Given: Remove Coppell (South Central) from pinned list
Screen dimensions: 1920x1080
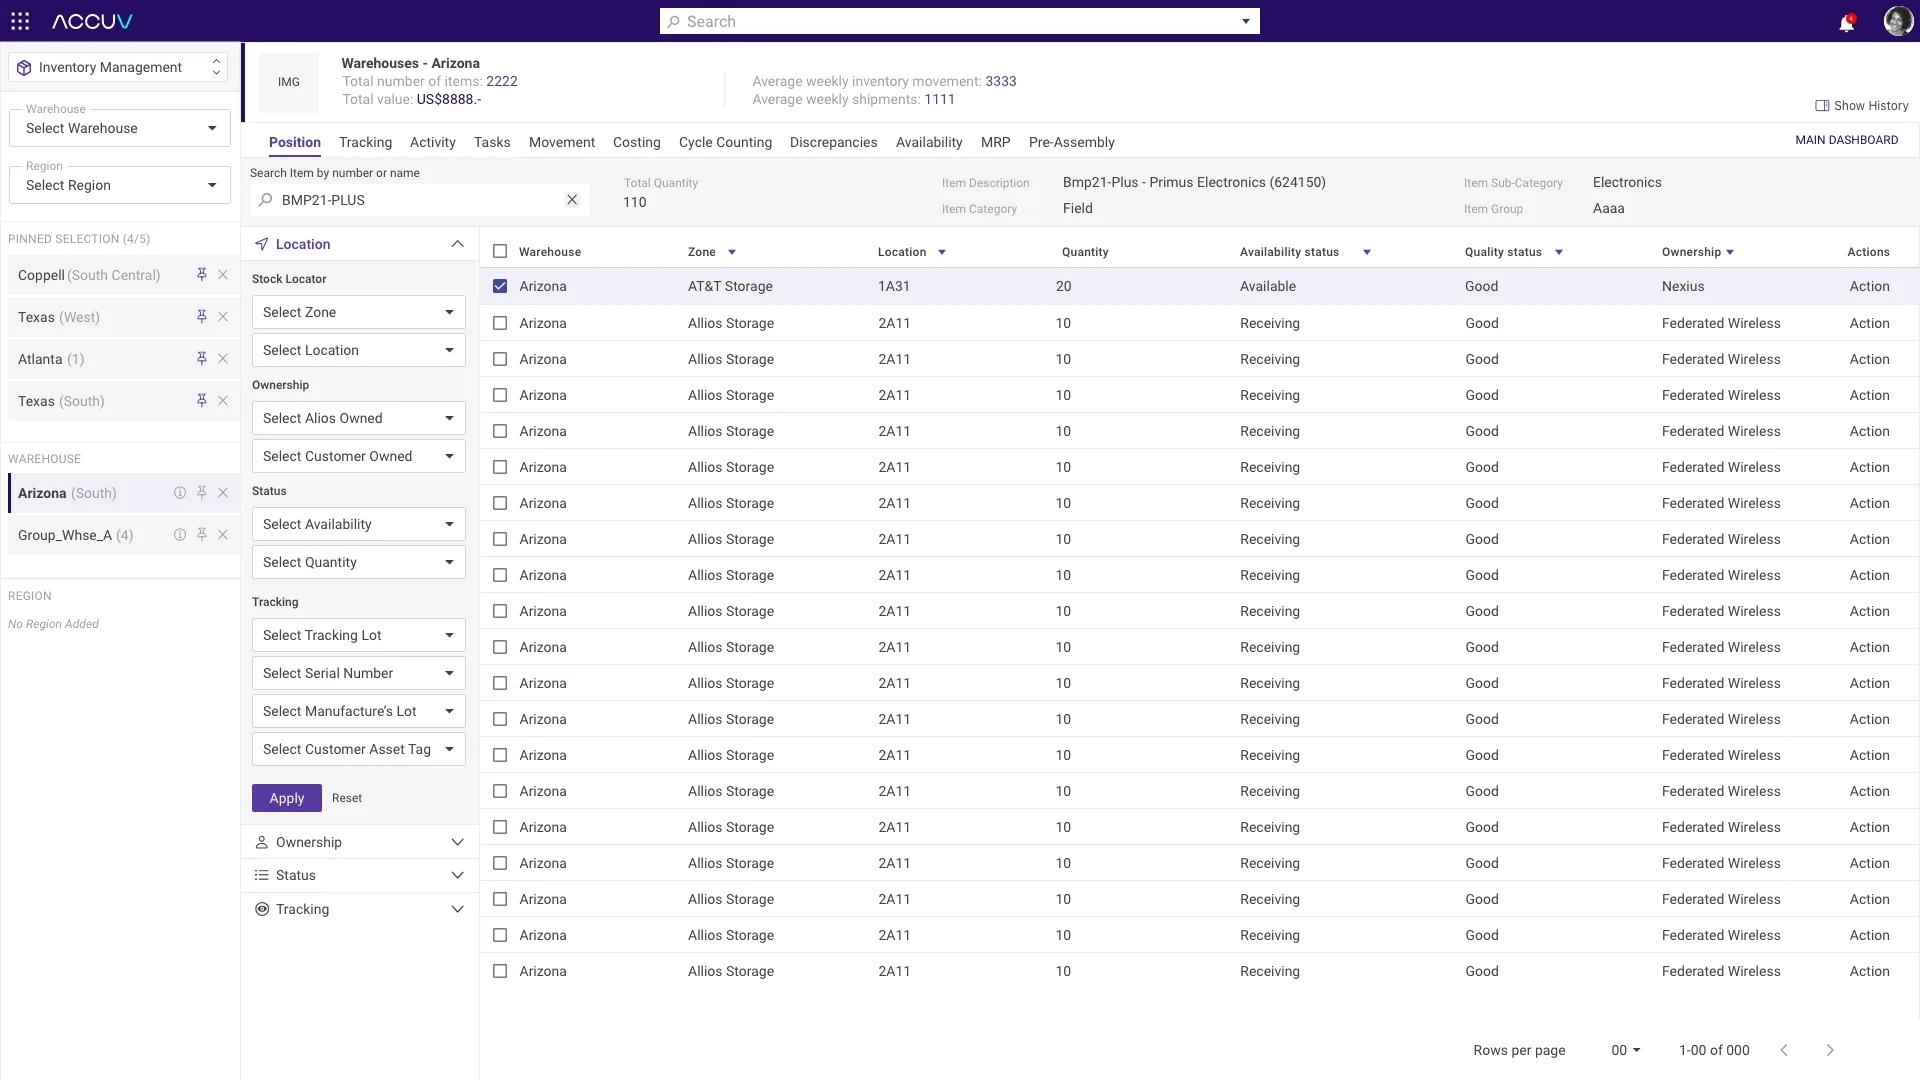Looking at the screenshot, I should tap(223, 275).
